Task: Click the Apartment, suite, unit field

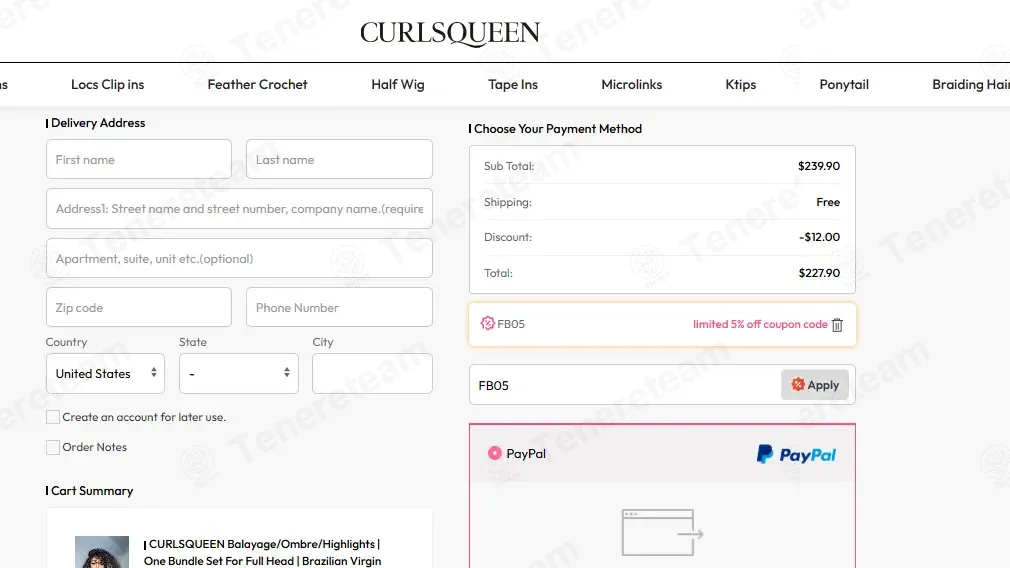Action: tap(239, 258)
